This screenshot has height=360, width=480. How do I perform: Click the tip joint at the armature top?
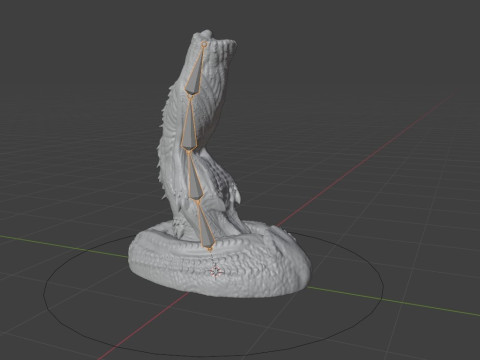pyautogui.click(x=205, y=44)
